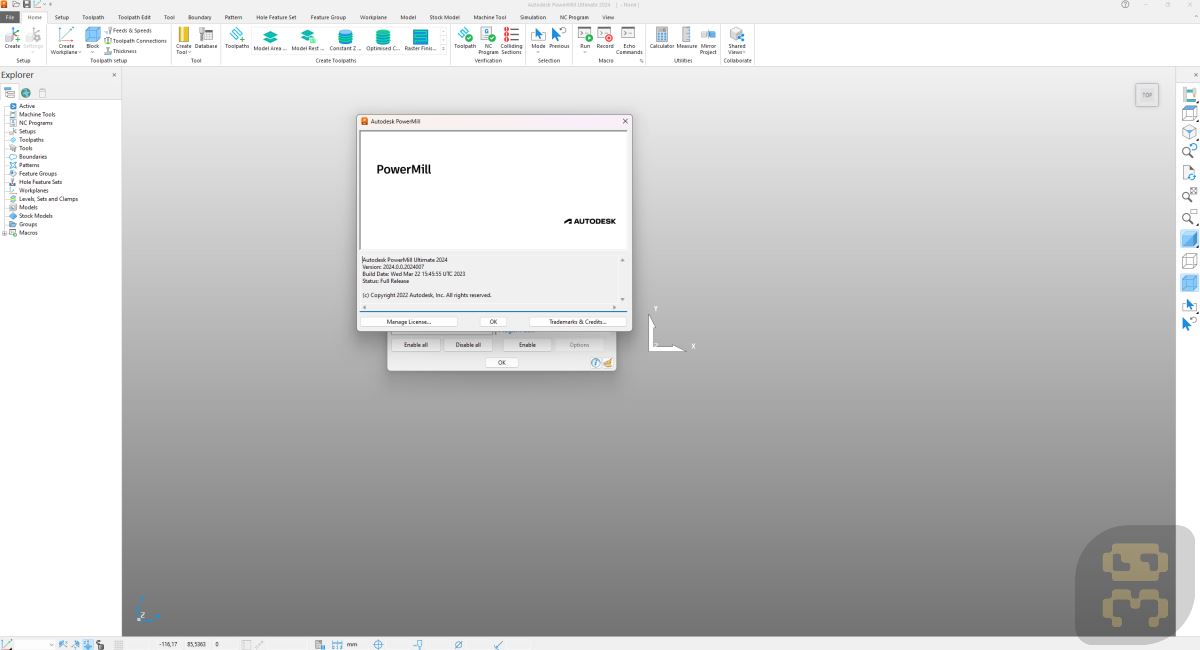Select Toolpaths in Explorer tree
Viewport: 1200px width, 650px height.
[x=31, y=140]
